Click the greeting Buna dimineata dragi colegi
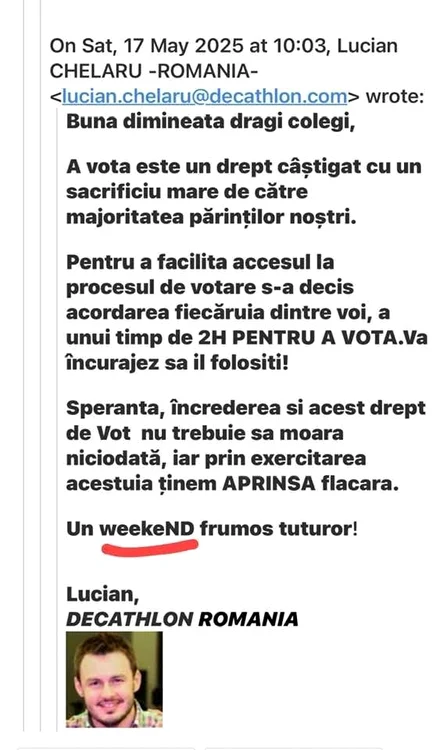The image size is (443, 750). 210,121
